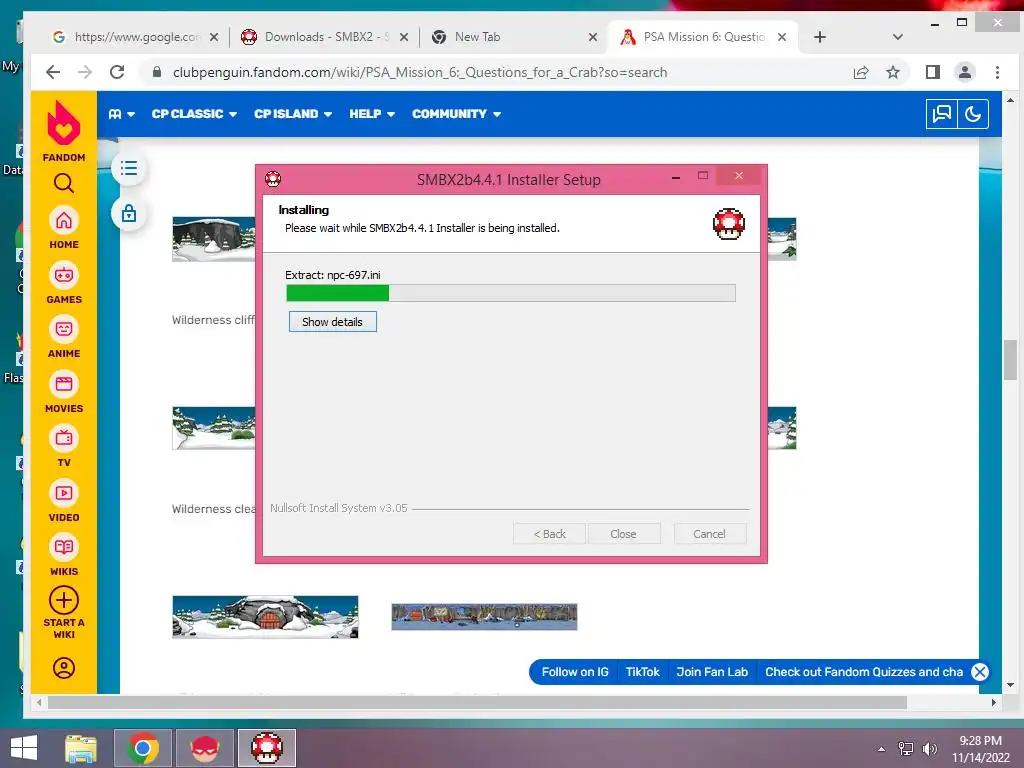
Task: Click the Chrome taskbar icon
Action: (x=143, y=748)
